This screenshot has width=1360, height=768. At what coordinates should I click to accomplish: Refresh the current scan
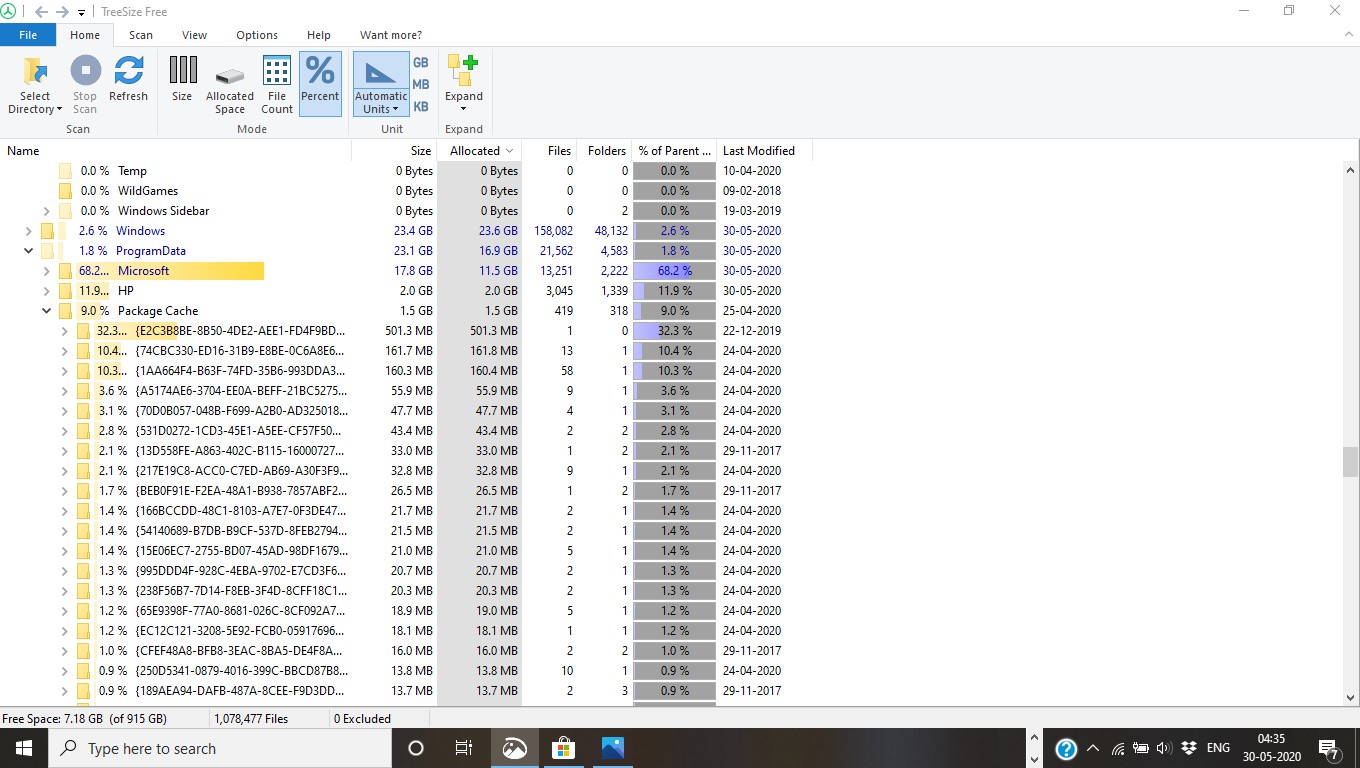pyautogui.click(x=128, y=79)
